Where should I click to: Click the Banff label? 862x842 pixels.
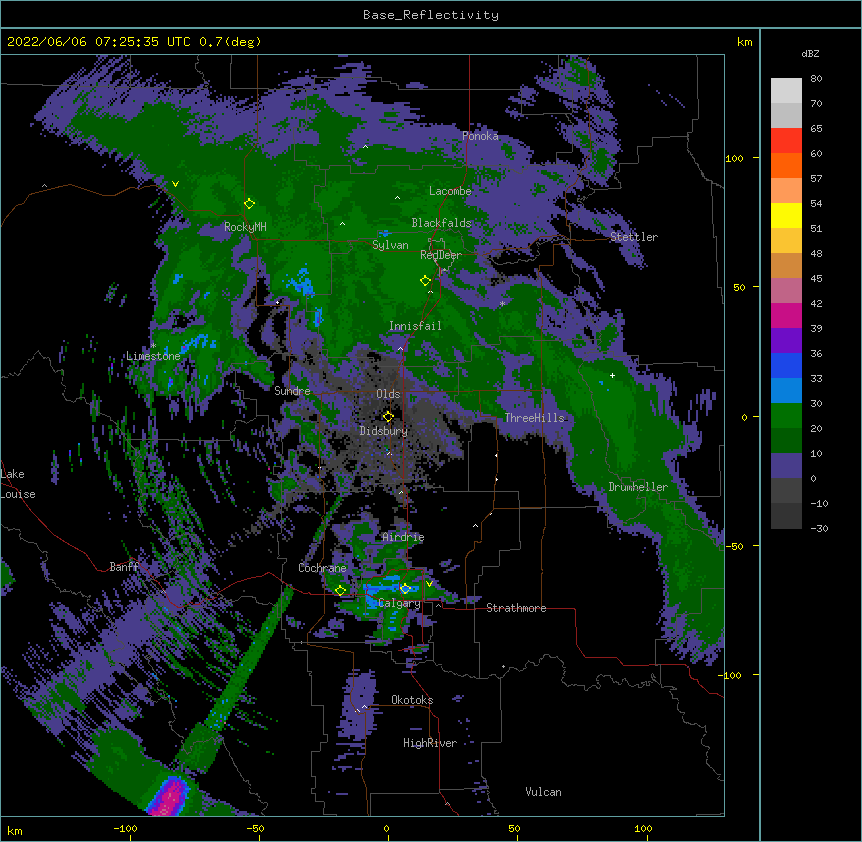point(124,567)
